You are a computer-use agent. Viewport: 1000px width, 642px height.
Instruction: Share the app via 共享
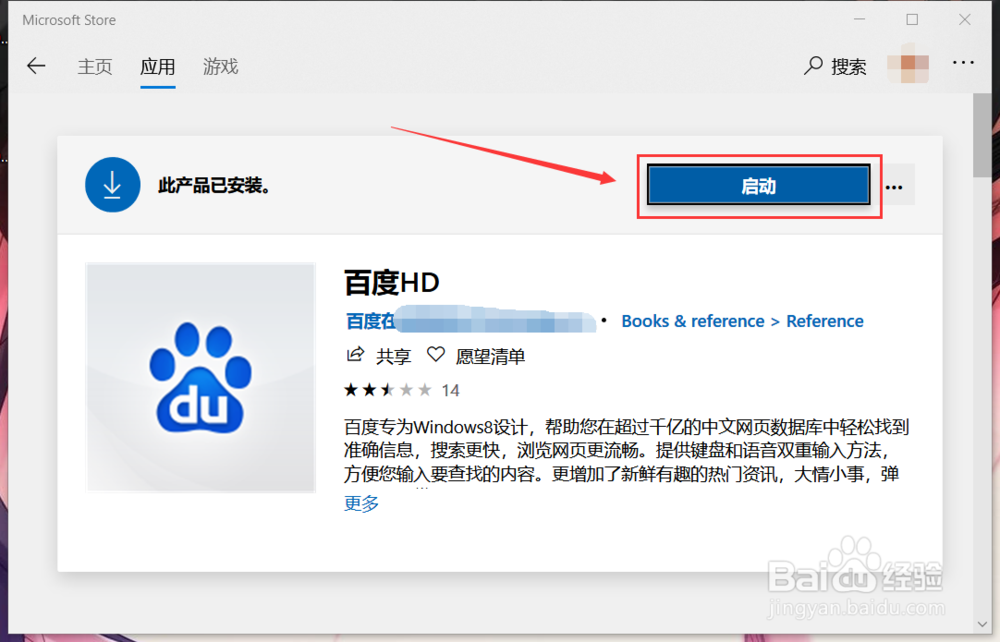pyautogui.click(x=378, y=356)
